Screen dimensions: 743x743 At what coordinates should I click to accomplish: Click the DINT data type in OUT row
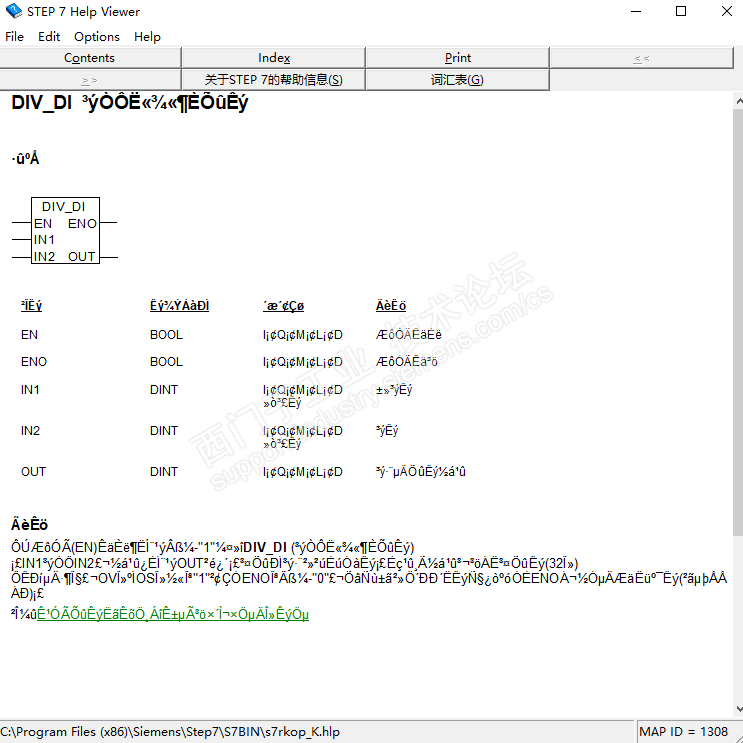click(164, 471)
